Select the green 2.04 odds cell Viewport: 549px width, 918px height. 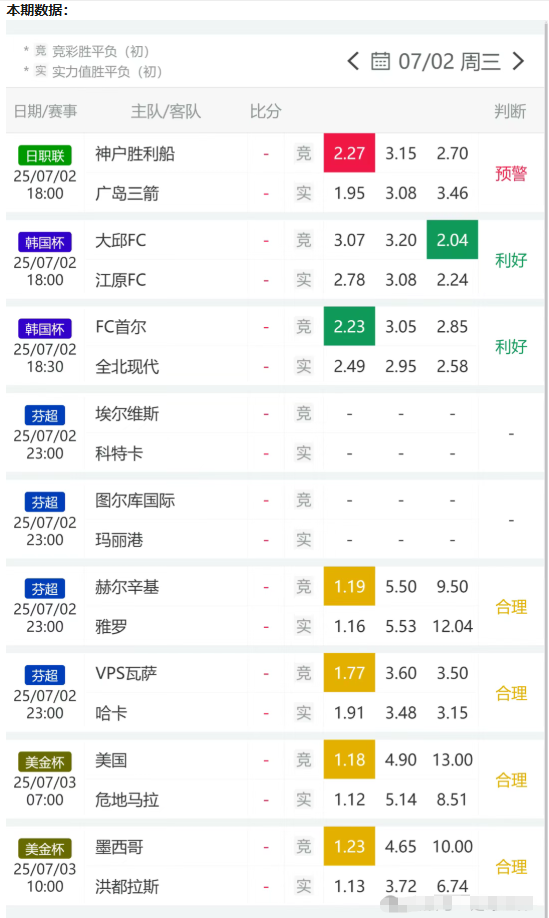[x=452, y=239]
